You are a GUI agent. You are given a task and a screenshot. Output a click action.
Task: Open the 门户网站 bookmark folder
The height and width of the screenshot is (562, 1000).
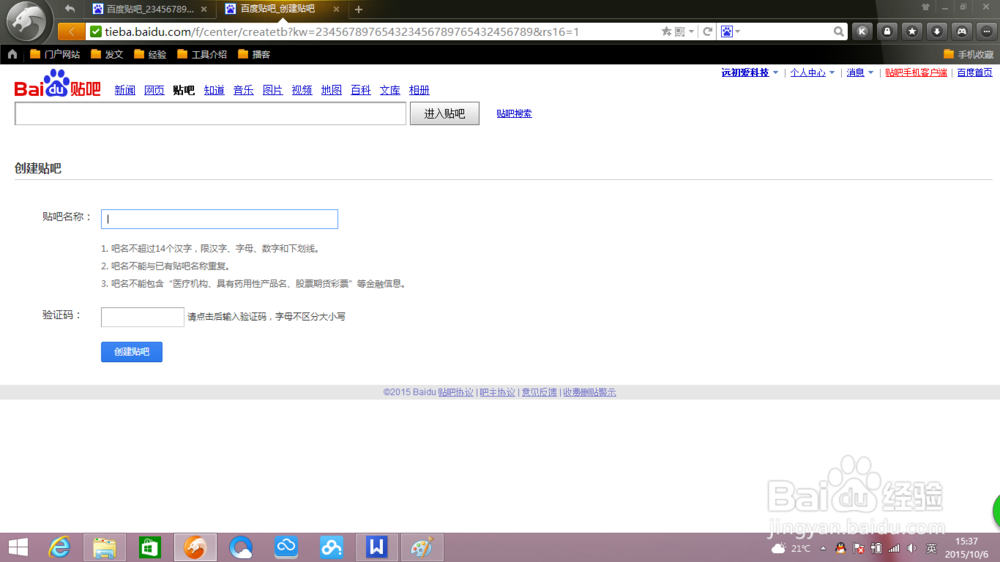pyautogui.click(x=55, y=54)
